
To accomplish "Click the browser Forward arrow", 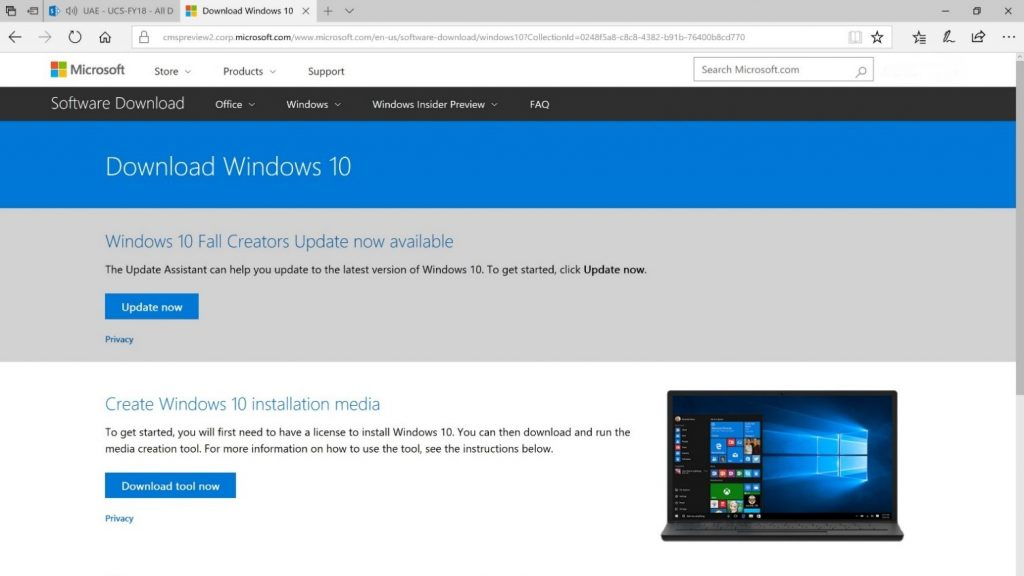I will [44, 37].
